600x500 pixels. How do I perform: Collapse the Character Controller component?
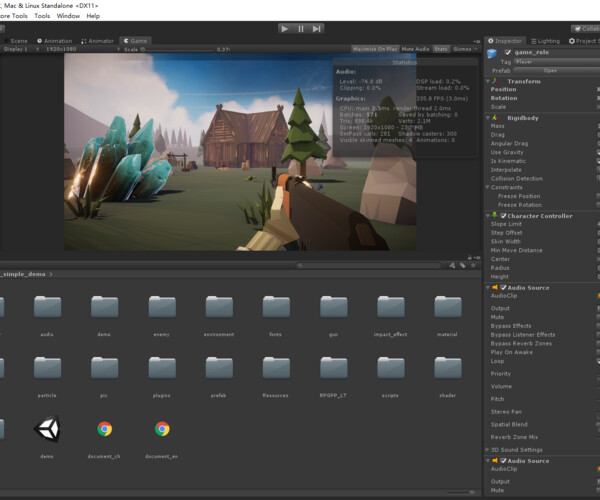point(488,216)
